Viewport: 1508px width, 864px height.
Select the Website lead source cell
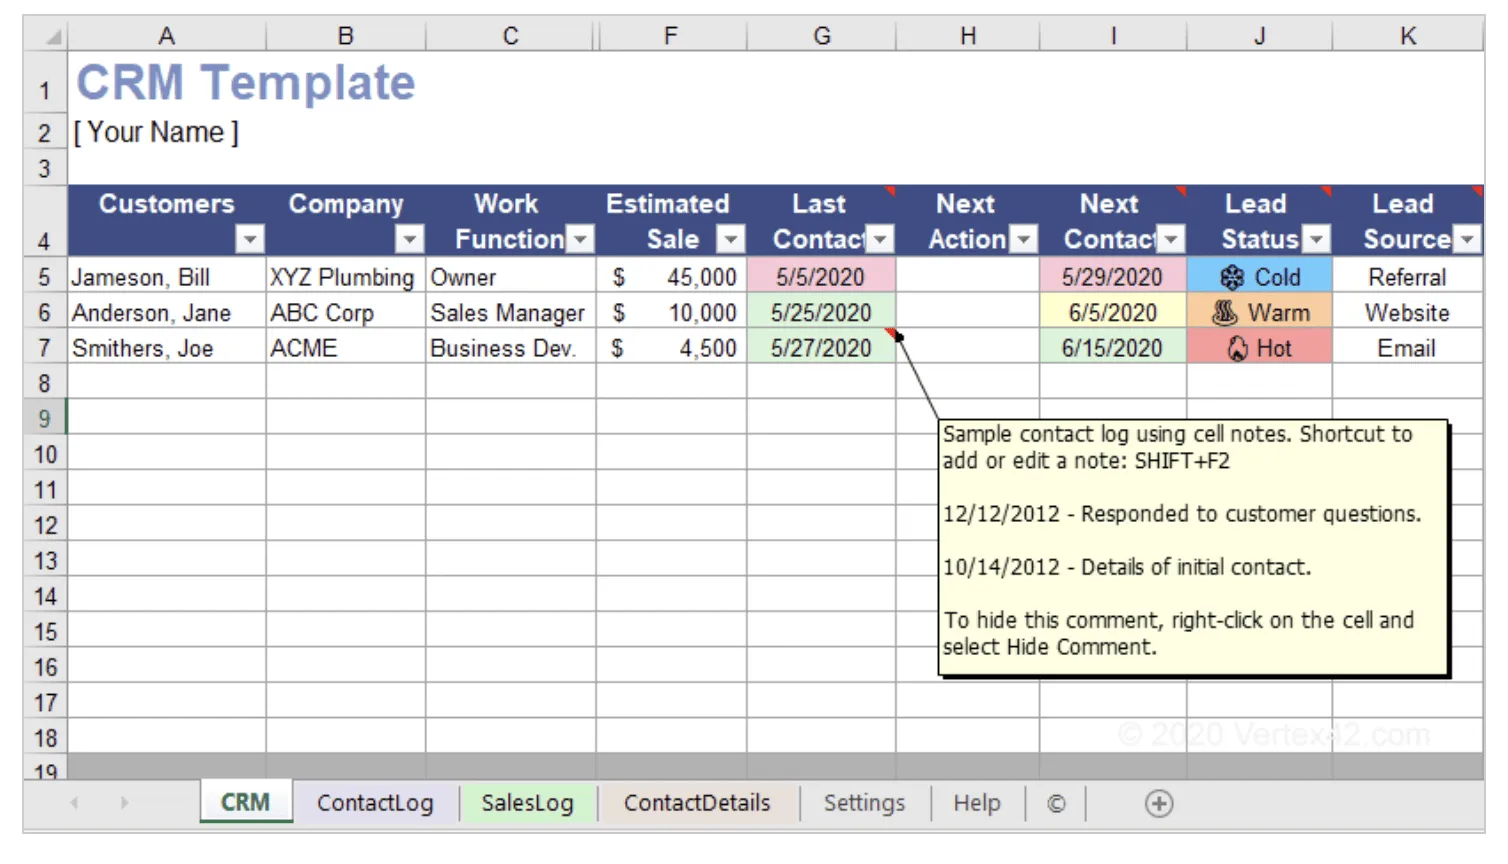pos(1408,313)
